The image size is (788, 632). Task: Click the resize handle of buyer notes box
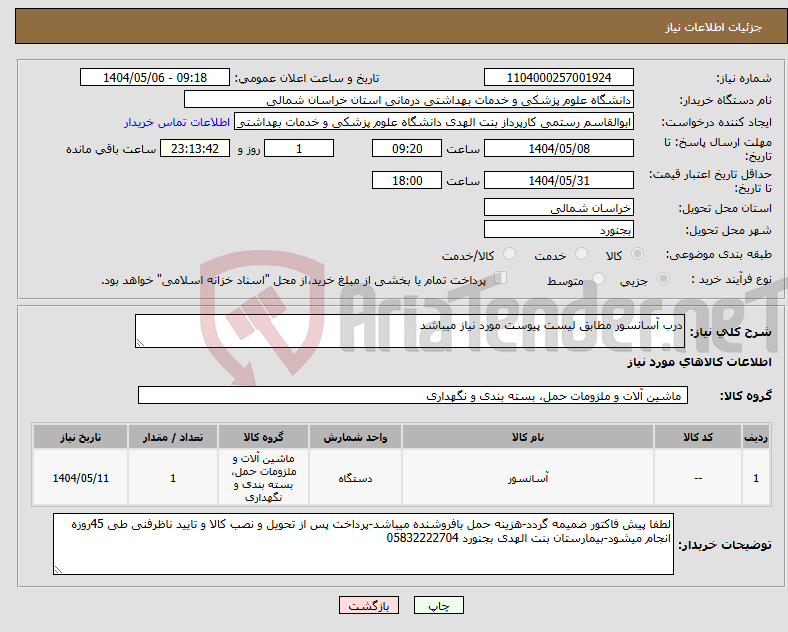point(58,570)
